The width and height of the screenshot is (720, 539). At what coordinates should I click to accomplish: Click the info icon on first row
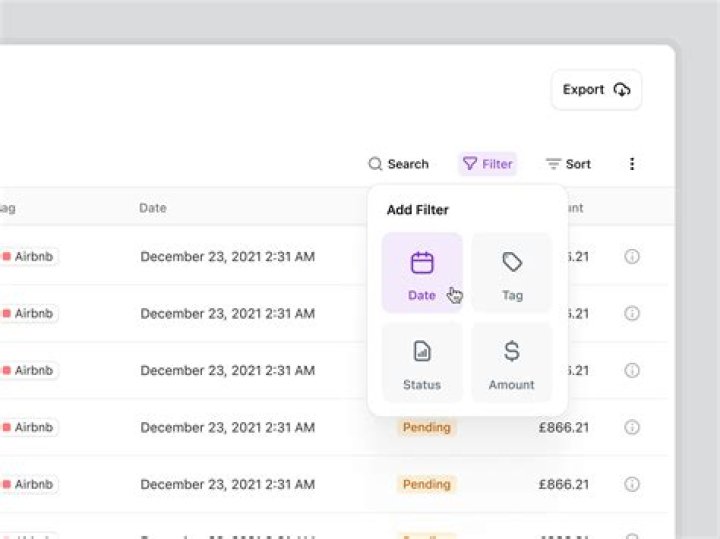pos(632,256)
